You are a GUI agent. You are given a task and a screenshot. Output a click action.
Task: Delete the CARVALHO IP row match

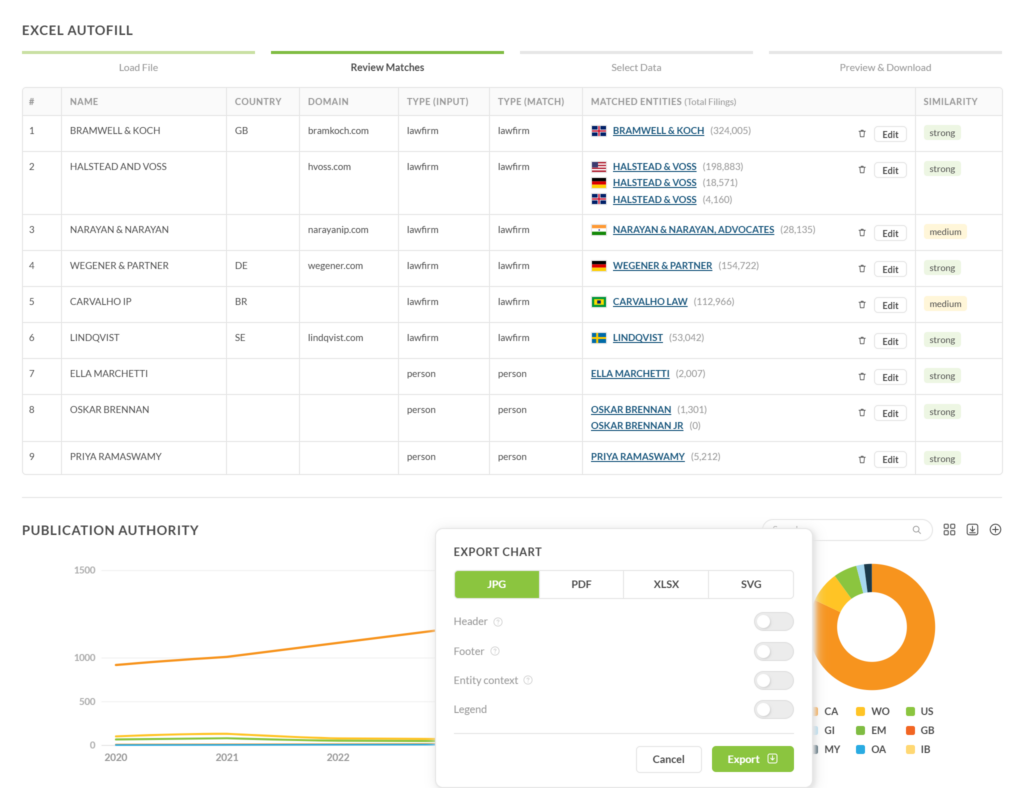point(862,305)
